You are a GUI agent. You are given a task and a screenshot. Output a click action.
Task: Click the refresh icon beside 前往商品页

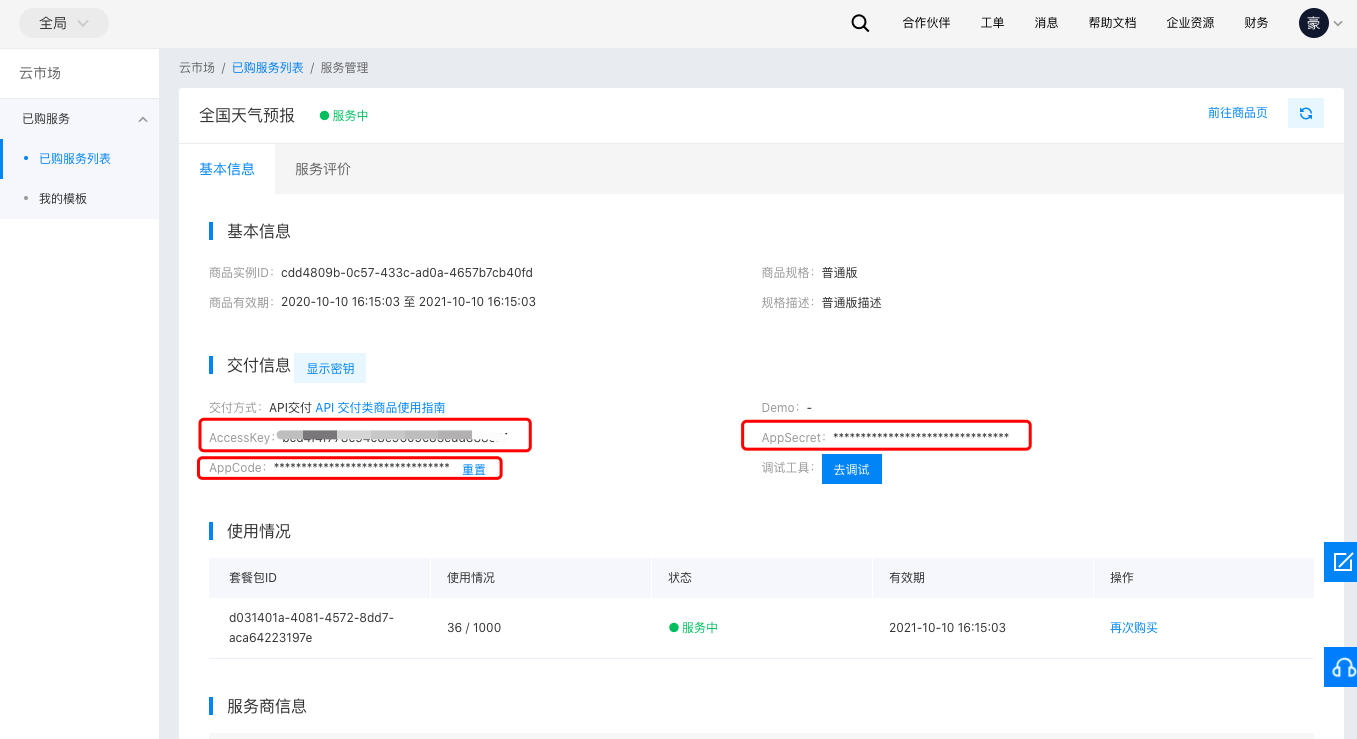(x=1305, y=113)
